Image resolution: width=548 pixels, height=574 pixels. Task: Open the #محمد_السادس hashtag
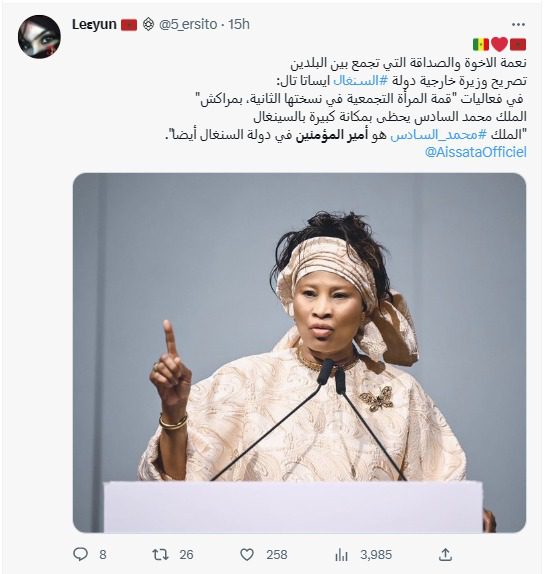pyautogui.click(x=439, y=135)
